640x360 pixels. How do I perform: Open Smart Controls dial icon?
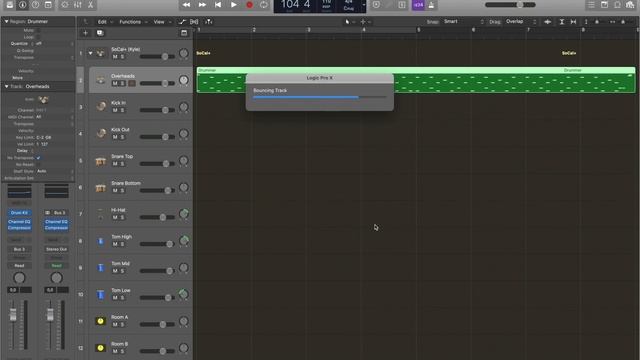click(65, 4)
